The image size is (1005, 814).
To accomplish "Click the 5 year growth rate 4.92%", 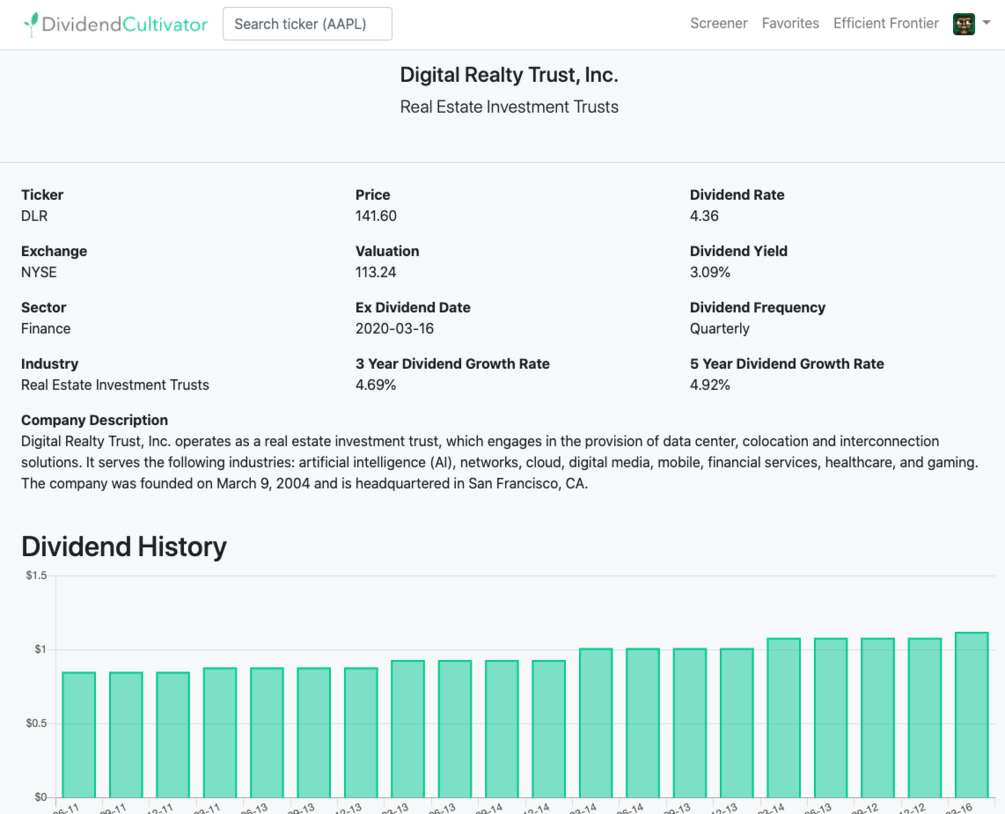I will [710, 385].
